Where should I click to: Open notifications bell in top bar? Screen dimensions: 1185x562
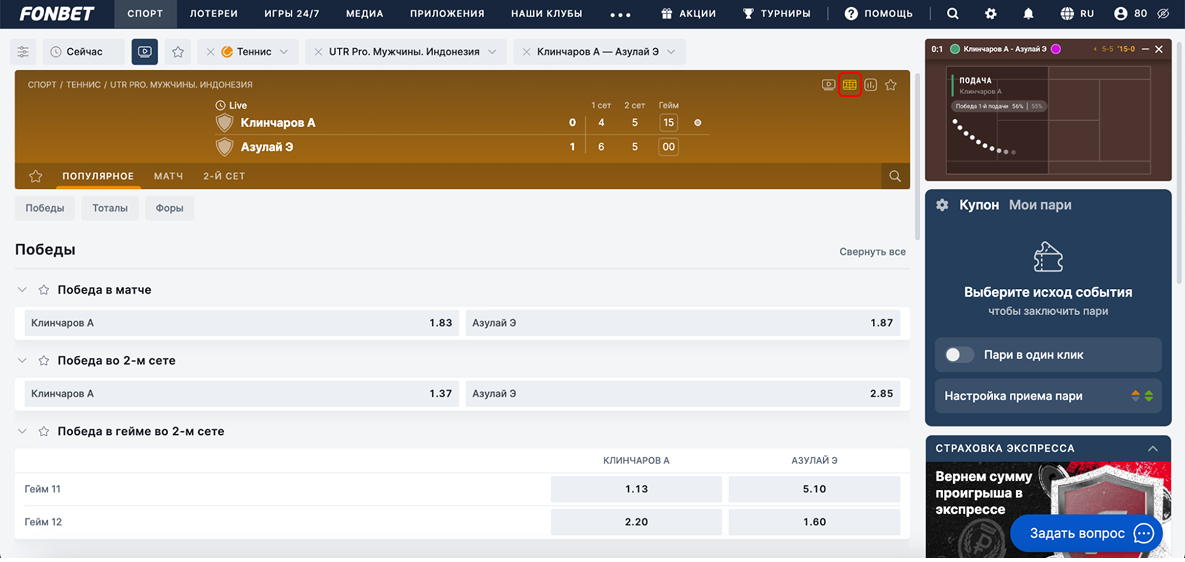click(x=1028, y=14)
